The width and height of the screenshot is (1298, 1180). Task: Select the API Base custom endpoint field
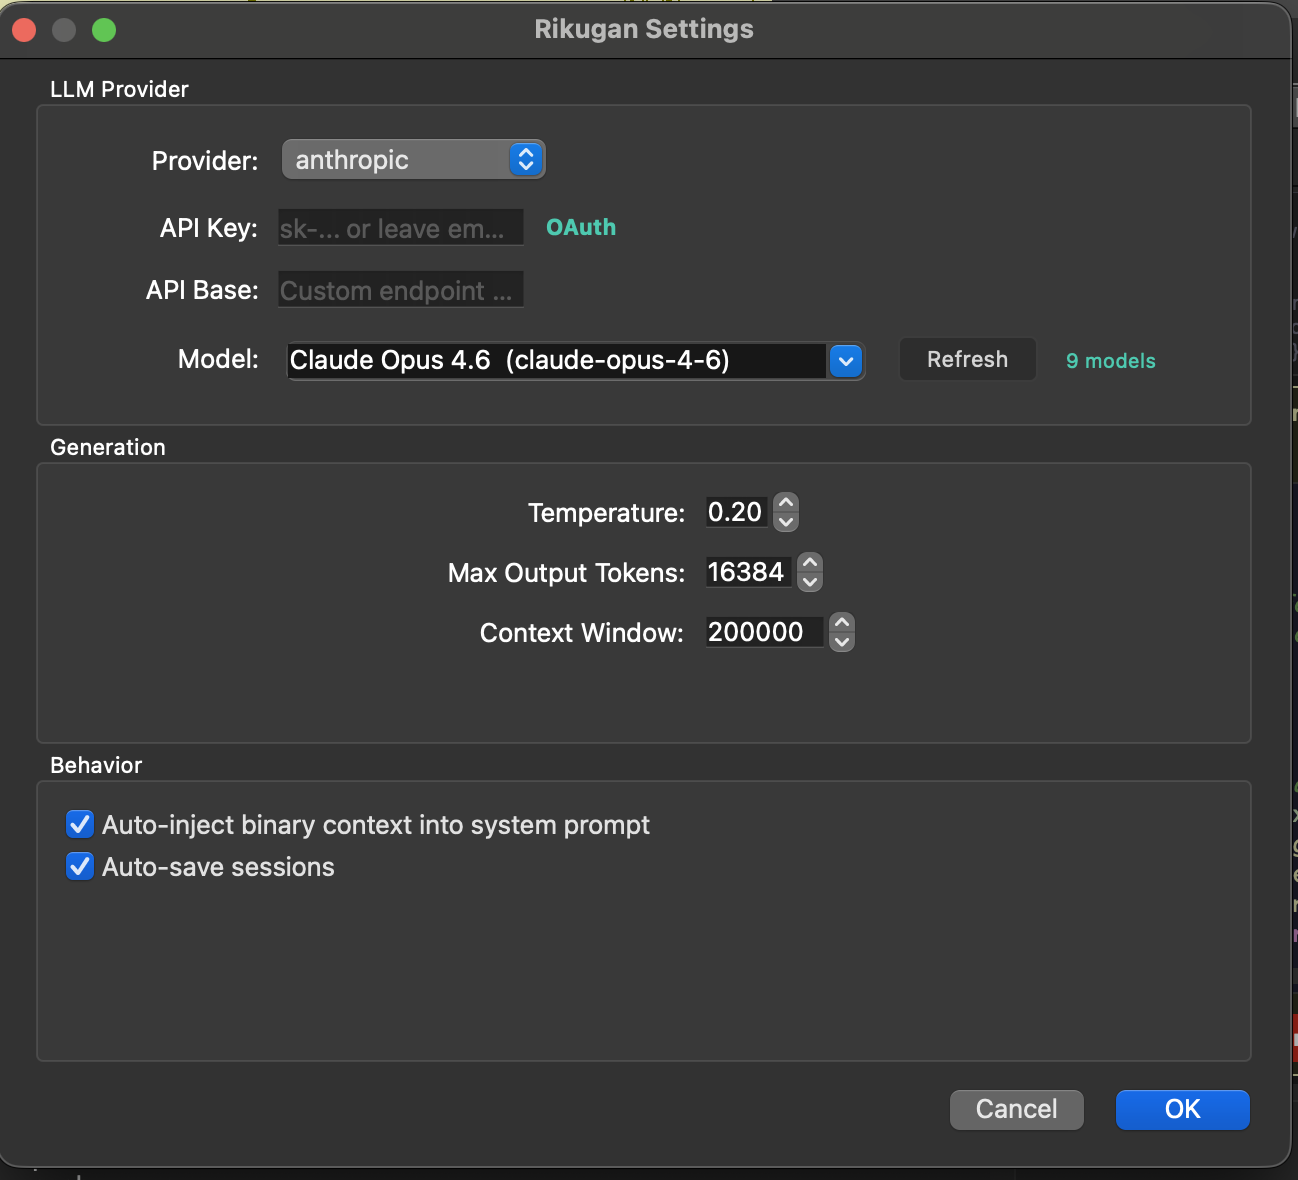[x=400, y=289]
